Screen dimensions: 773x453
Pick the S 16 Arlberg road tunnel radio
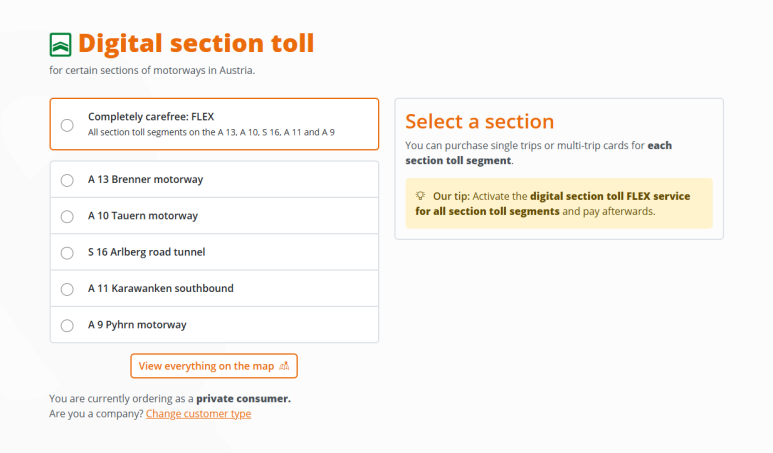point(67,253)
